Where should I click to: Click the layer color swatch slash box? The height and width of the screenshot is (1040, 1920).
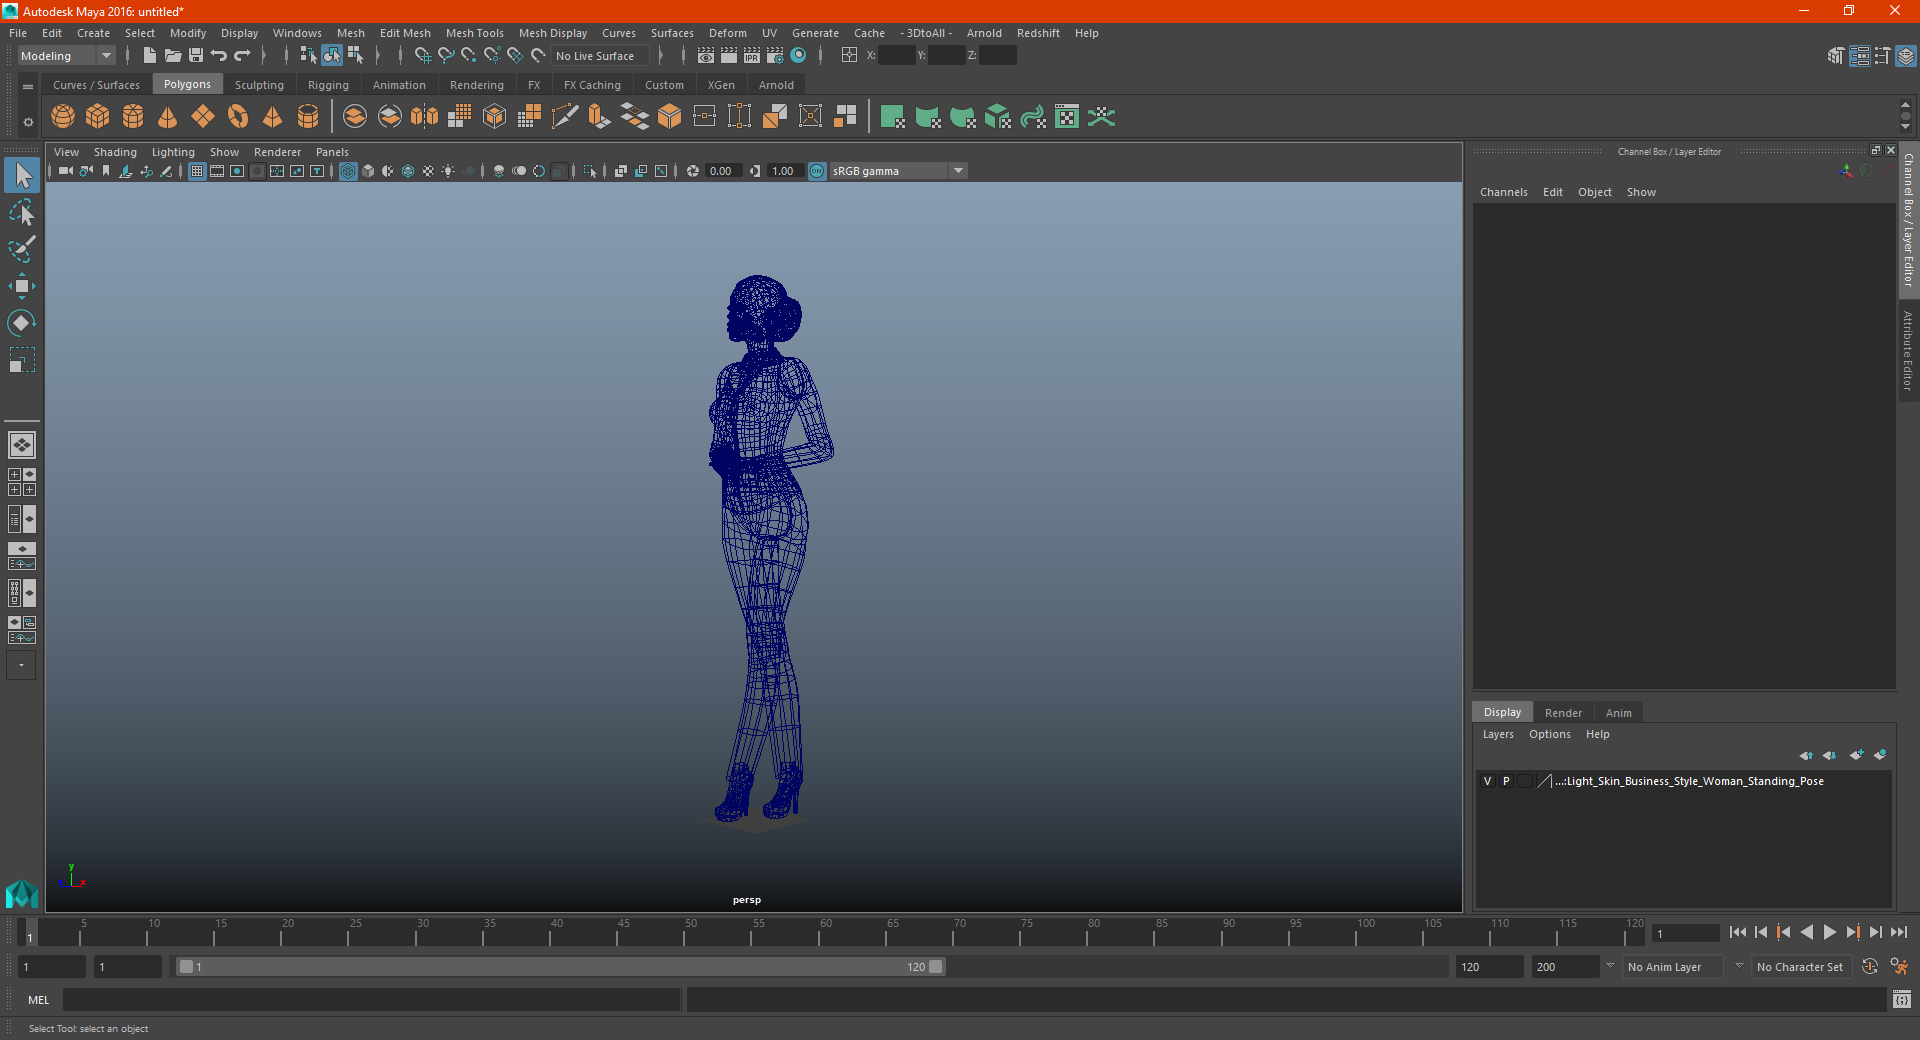pos(1543,781)
